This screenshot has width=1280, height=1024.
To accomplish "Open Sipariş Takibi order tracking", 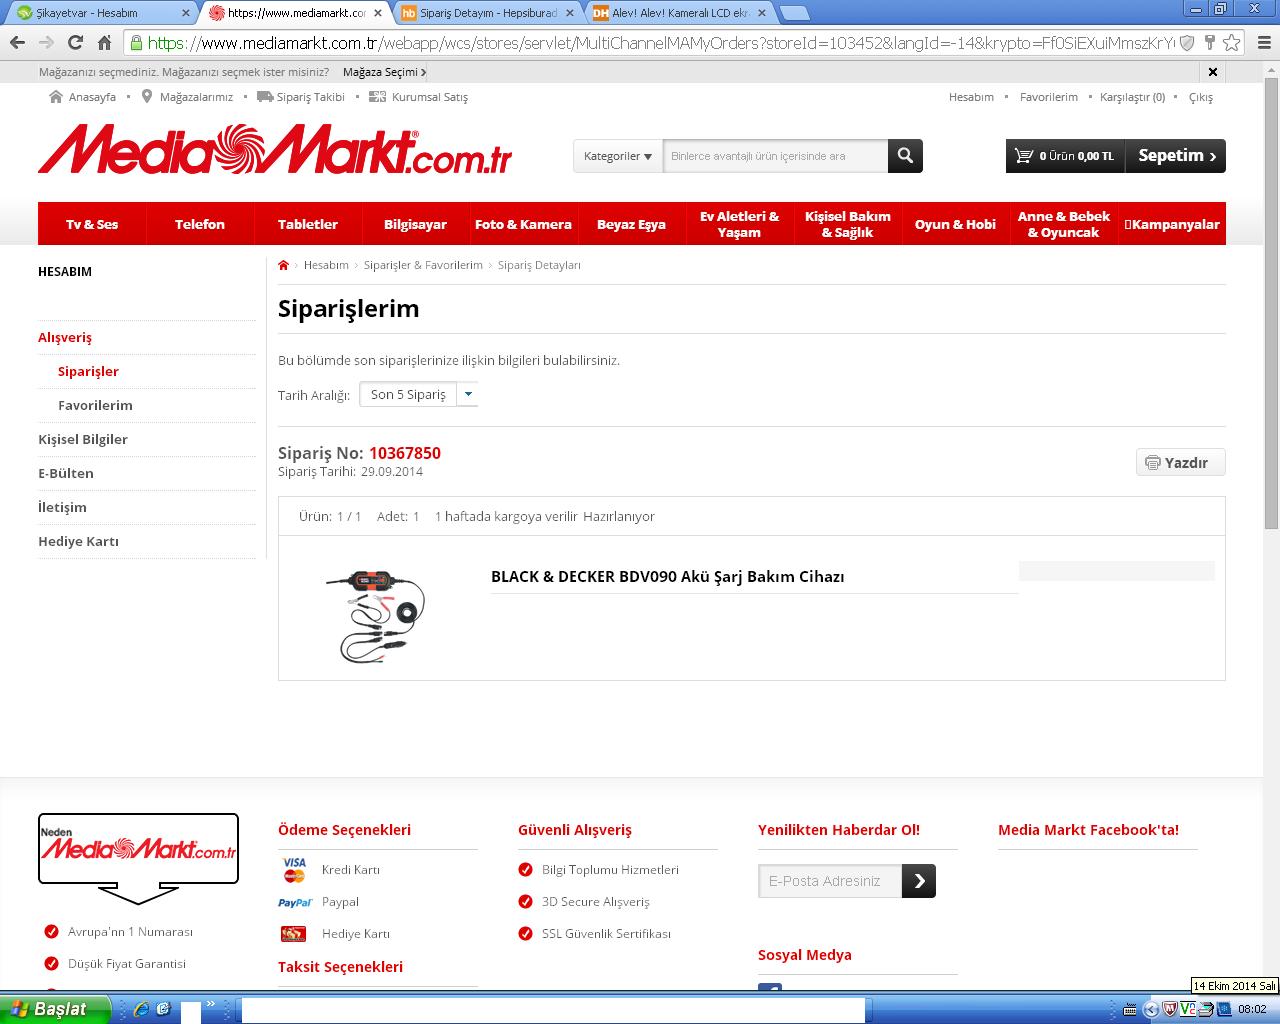I will [x=301, y=97].
